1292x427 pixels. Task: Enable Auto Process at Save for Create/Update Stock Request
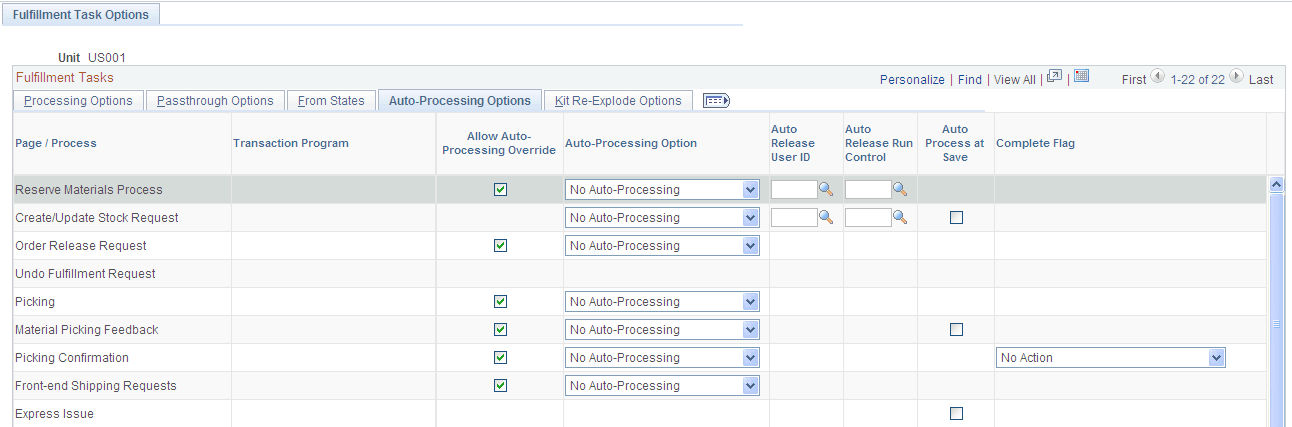point(956,217)
